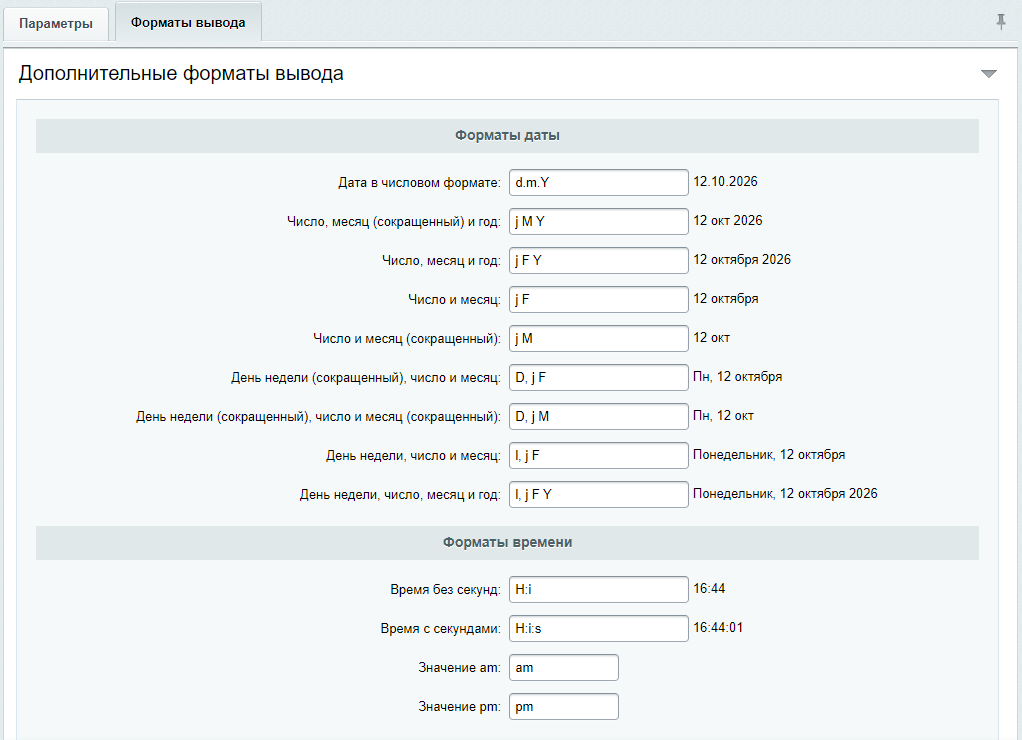Select the Форматы даты section header
The image size is (1022, 740).
[507, 136]
